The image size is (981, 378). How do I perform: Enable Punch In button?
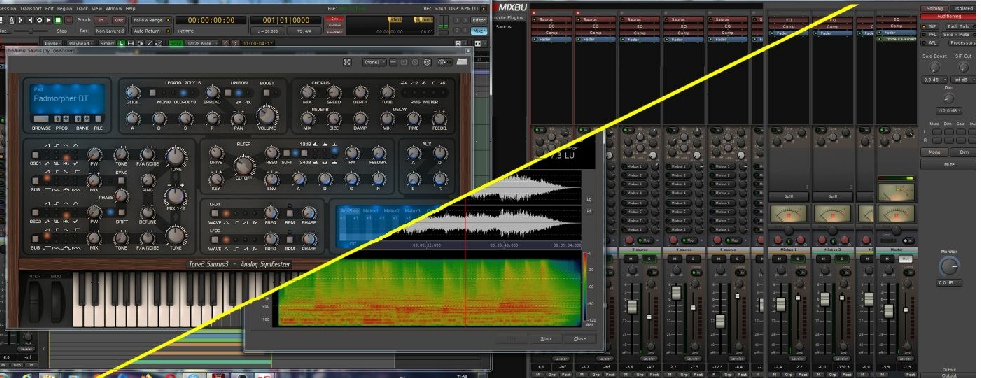(x=101, y=20)
